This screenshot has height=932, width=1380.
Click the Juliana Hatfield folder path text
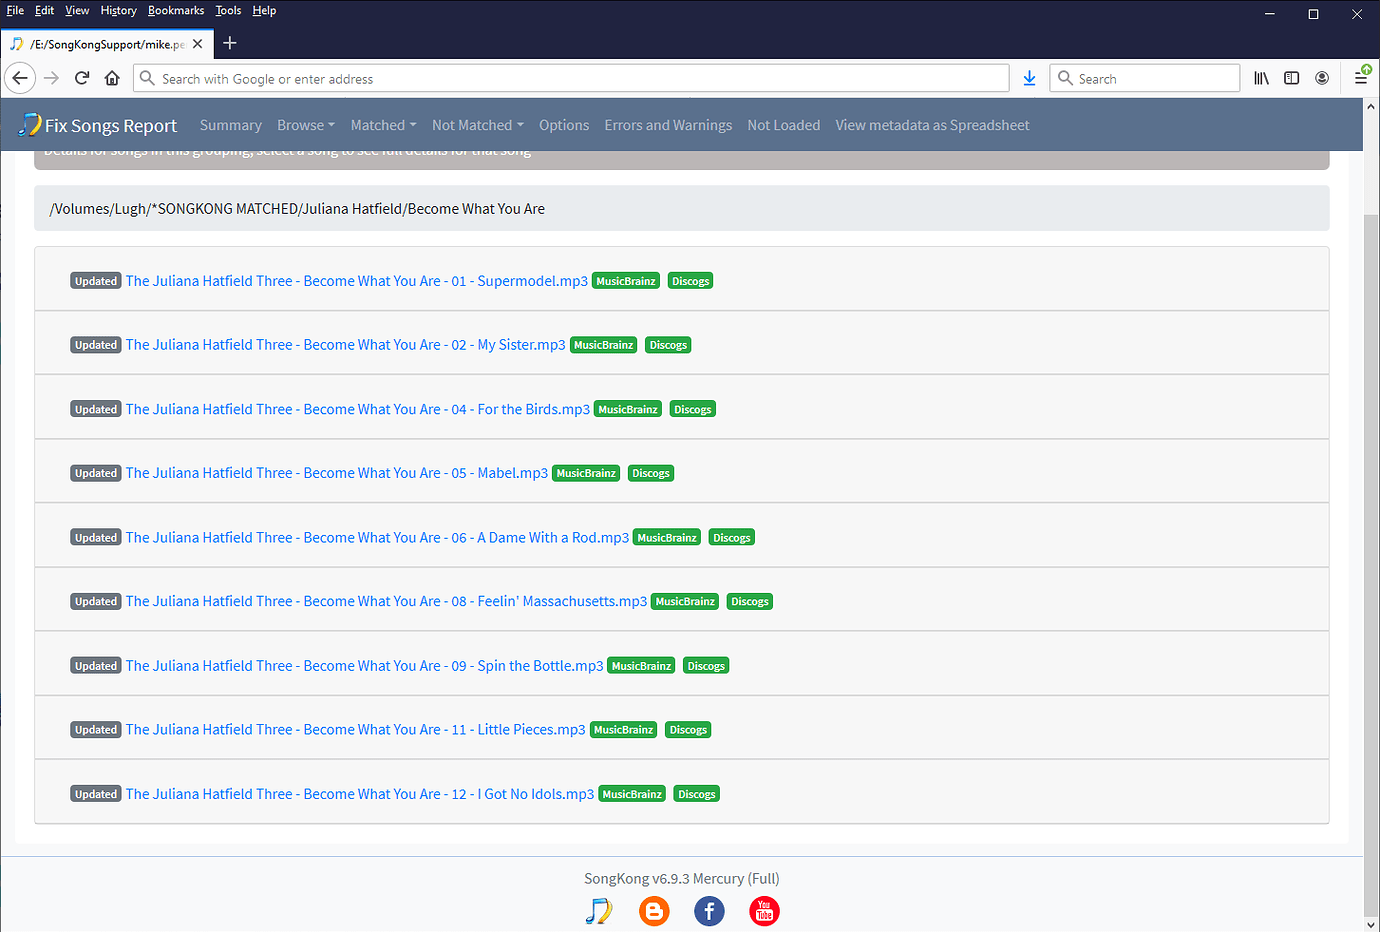297,209
